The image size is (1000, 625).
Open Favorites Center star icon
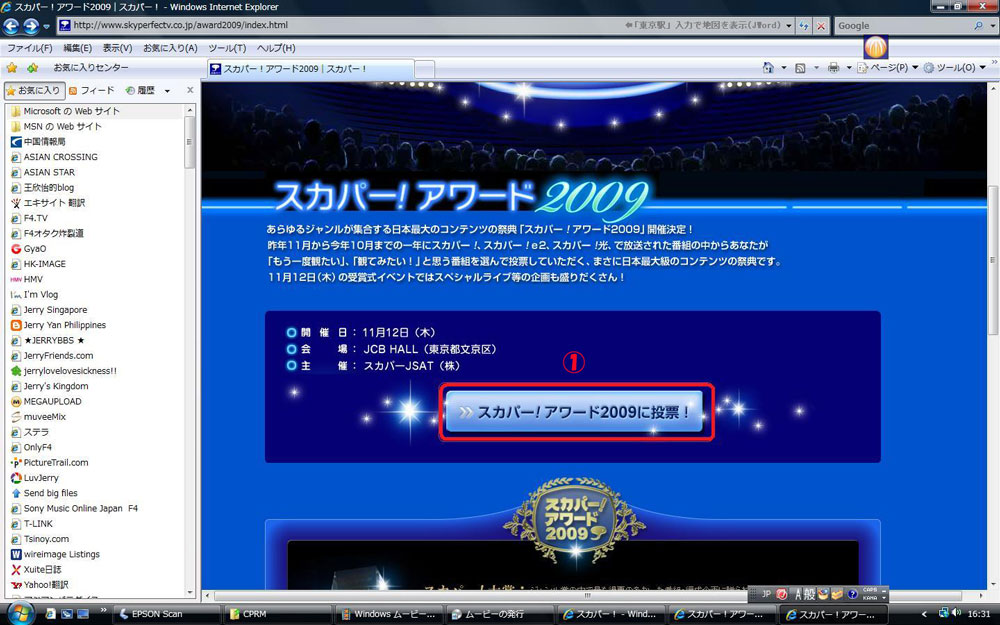point(12,68)
